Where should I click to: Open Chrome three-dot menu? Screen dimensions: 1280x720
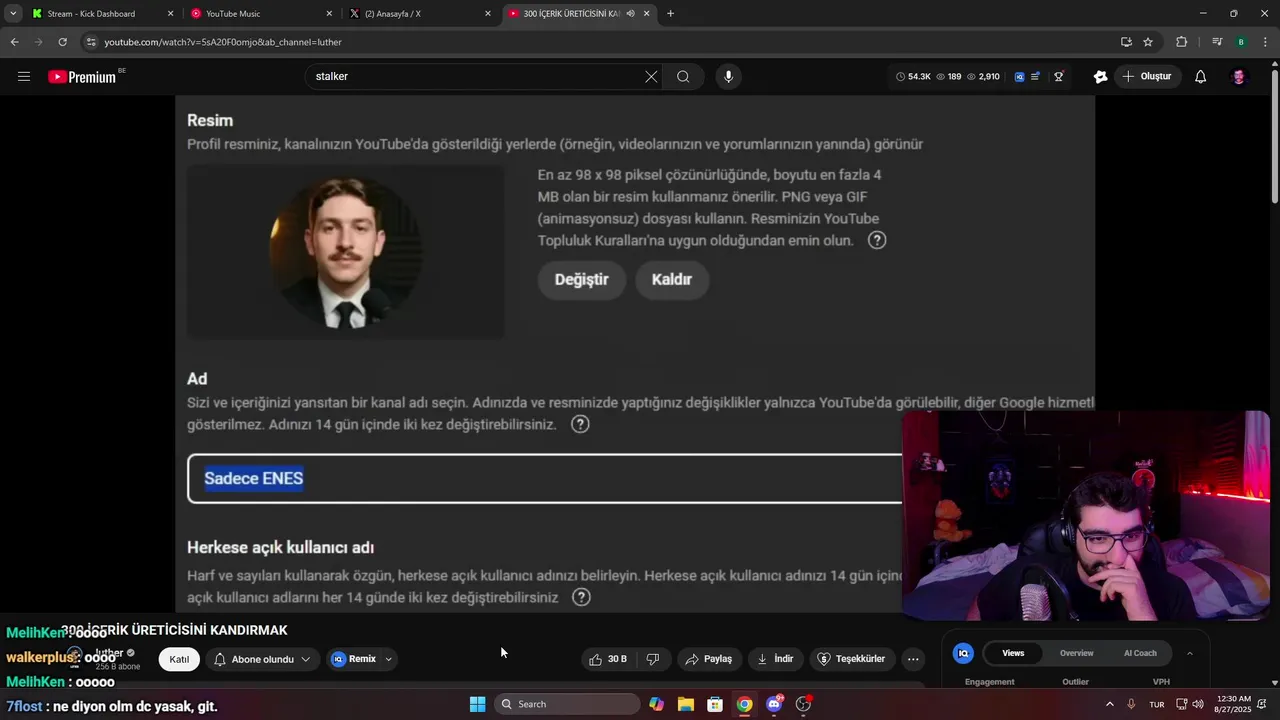coord(1265,42)
